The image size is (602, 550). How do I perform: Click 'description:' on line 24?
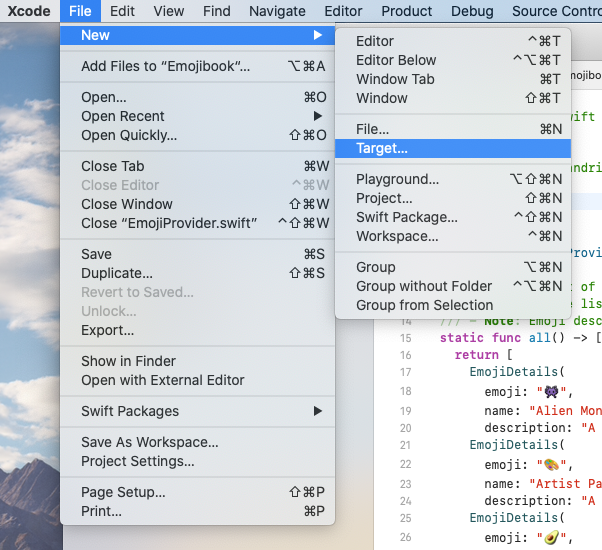528,500
